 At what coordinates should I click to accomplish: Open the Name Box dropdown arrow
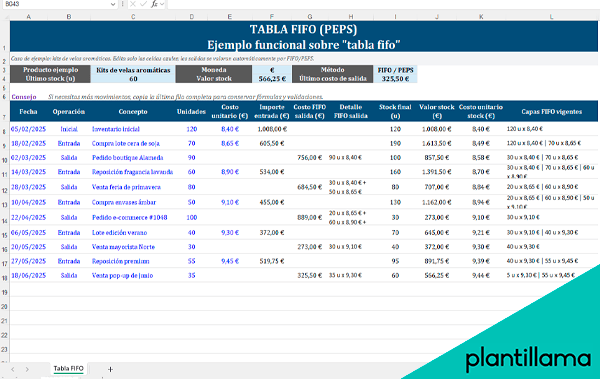(x=112, y=4)
